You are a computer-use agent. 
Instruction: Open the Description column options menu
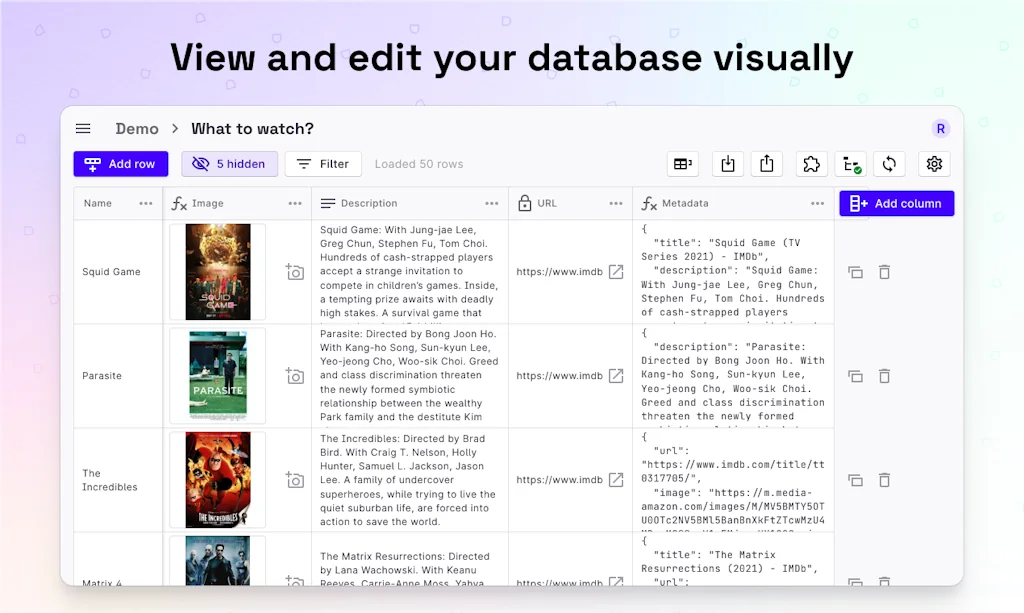492,203
